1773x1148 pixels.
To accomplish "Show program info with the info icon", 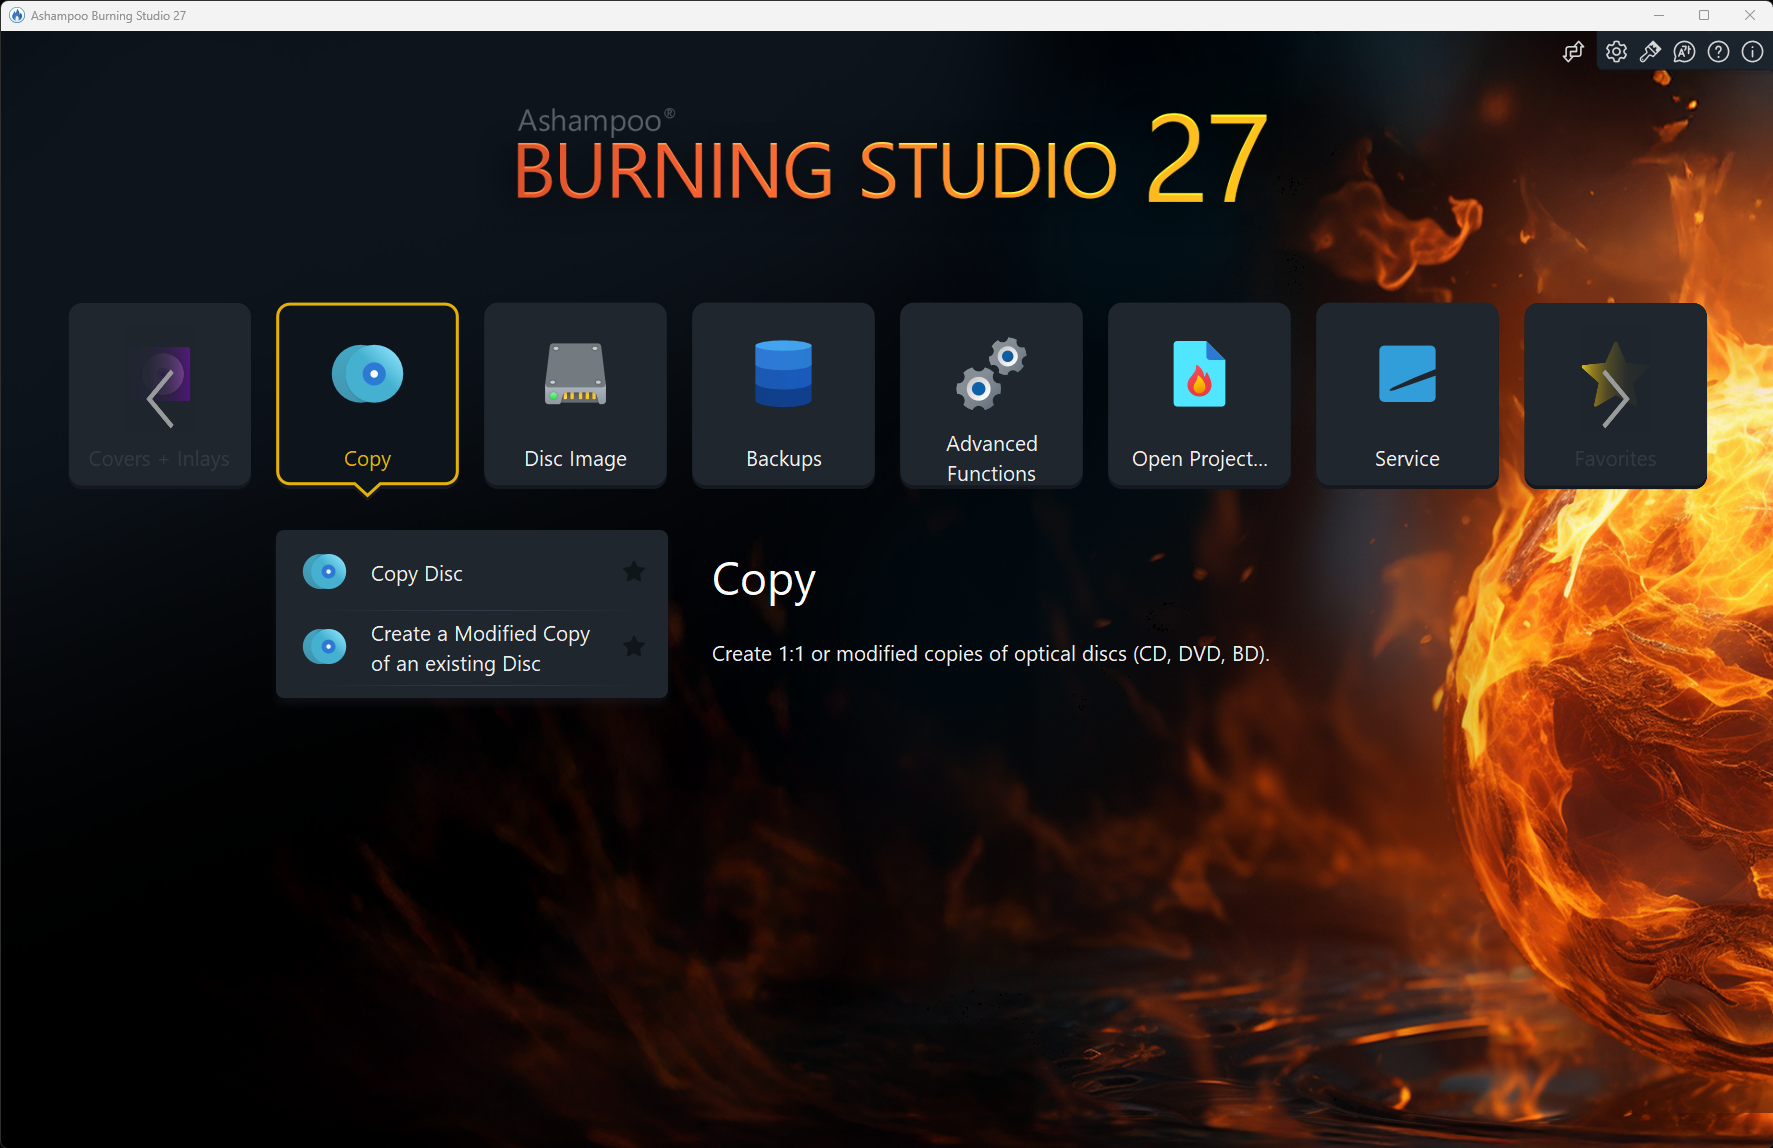I will (1752, 51).
